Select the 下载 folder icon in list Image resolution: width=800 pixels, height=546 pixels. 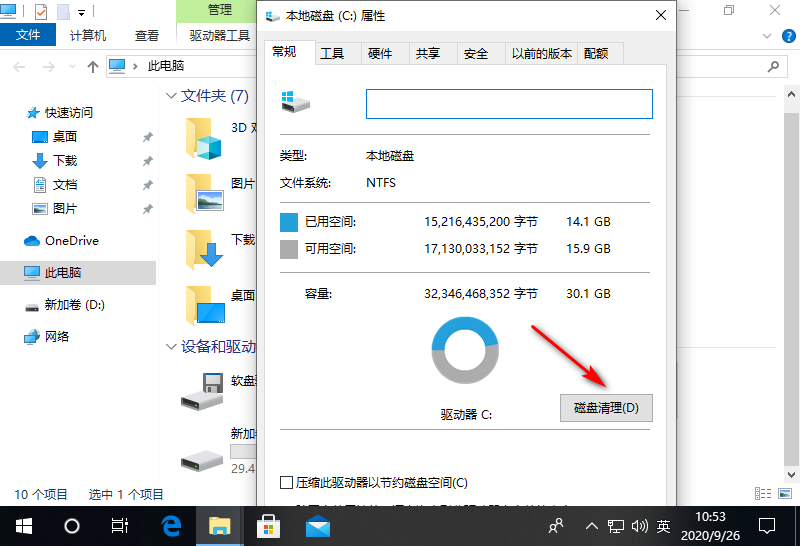pyautogui.click(x=204, y=250)
